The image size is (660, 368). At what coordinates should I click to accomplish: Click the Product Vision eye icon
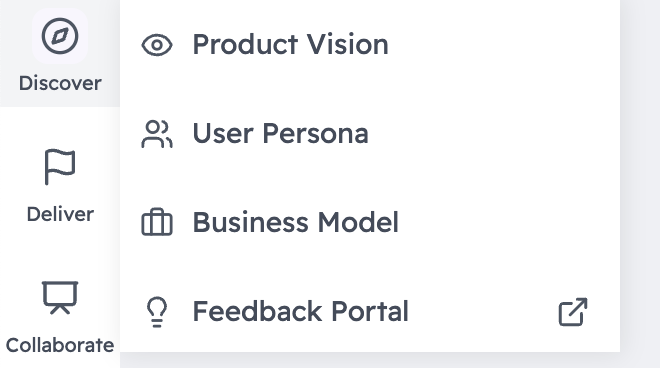pyautogui.click(x=157, y=45)
